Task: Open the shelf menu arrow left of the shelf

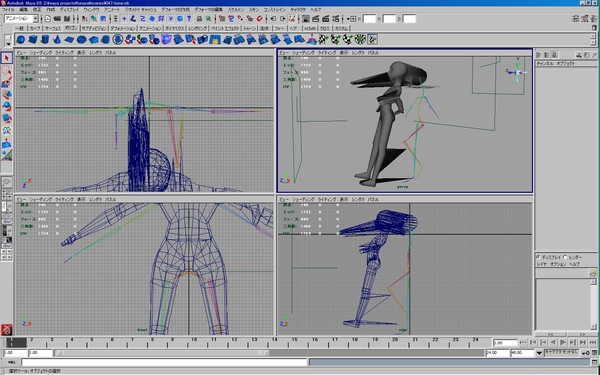Action: [8, 44]
